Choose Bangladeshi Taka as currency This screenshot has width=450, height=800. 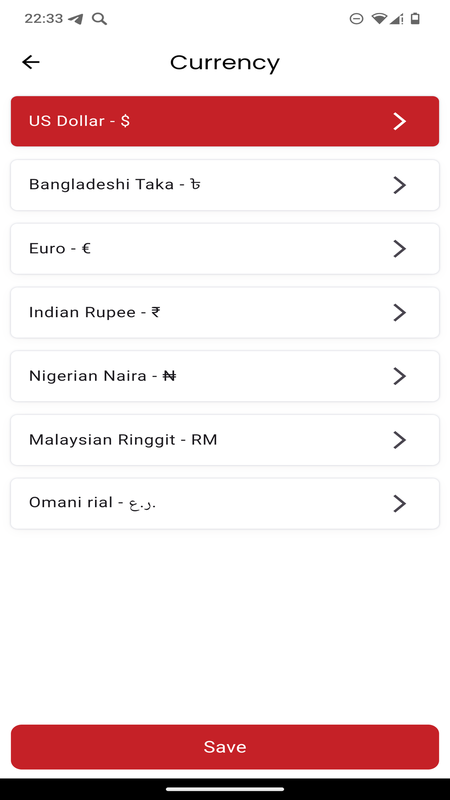(x=225, y=185)
